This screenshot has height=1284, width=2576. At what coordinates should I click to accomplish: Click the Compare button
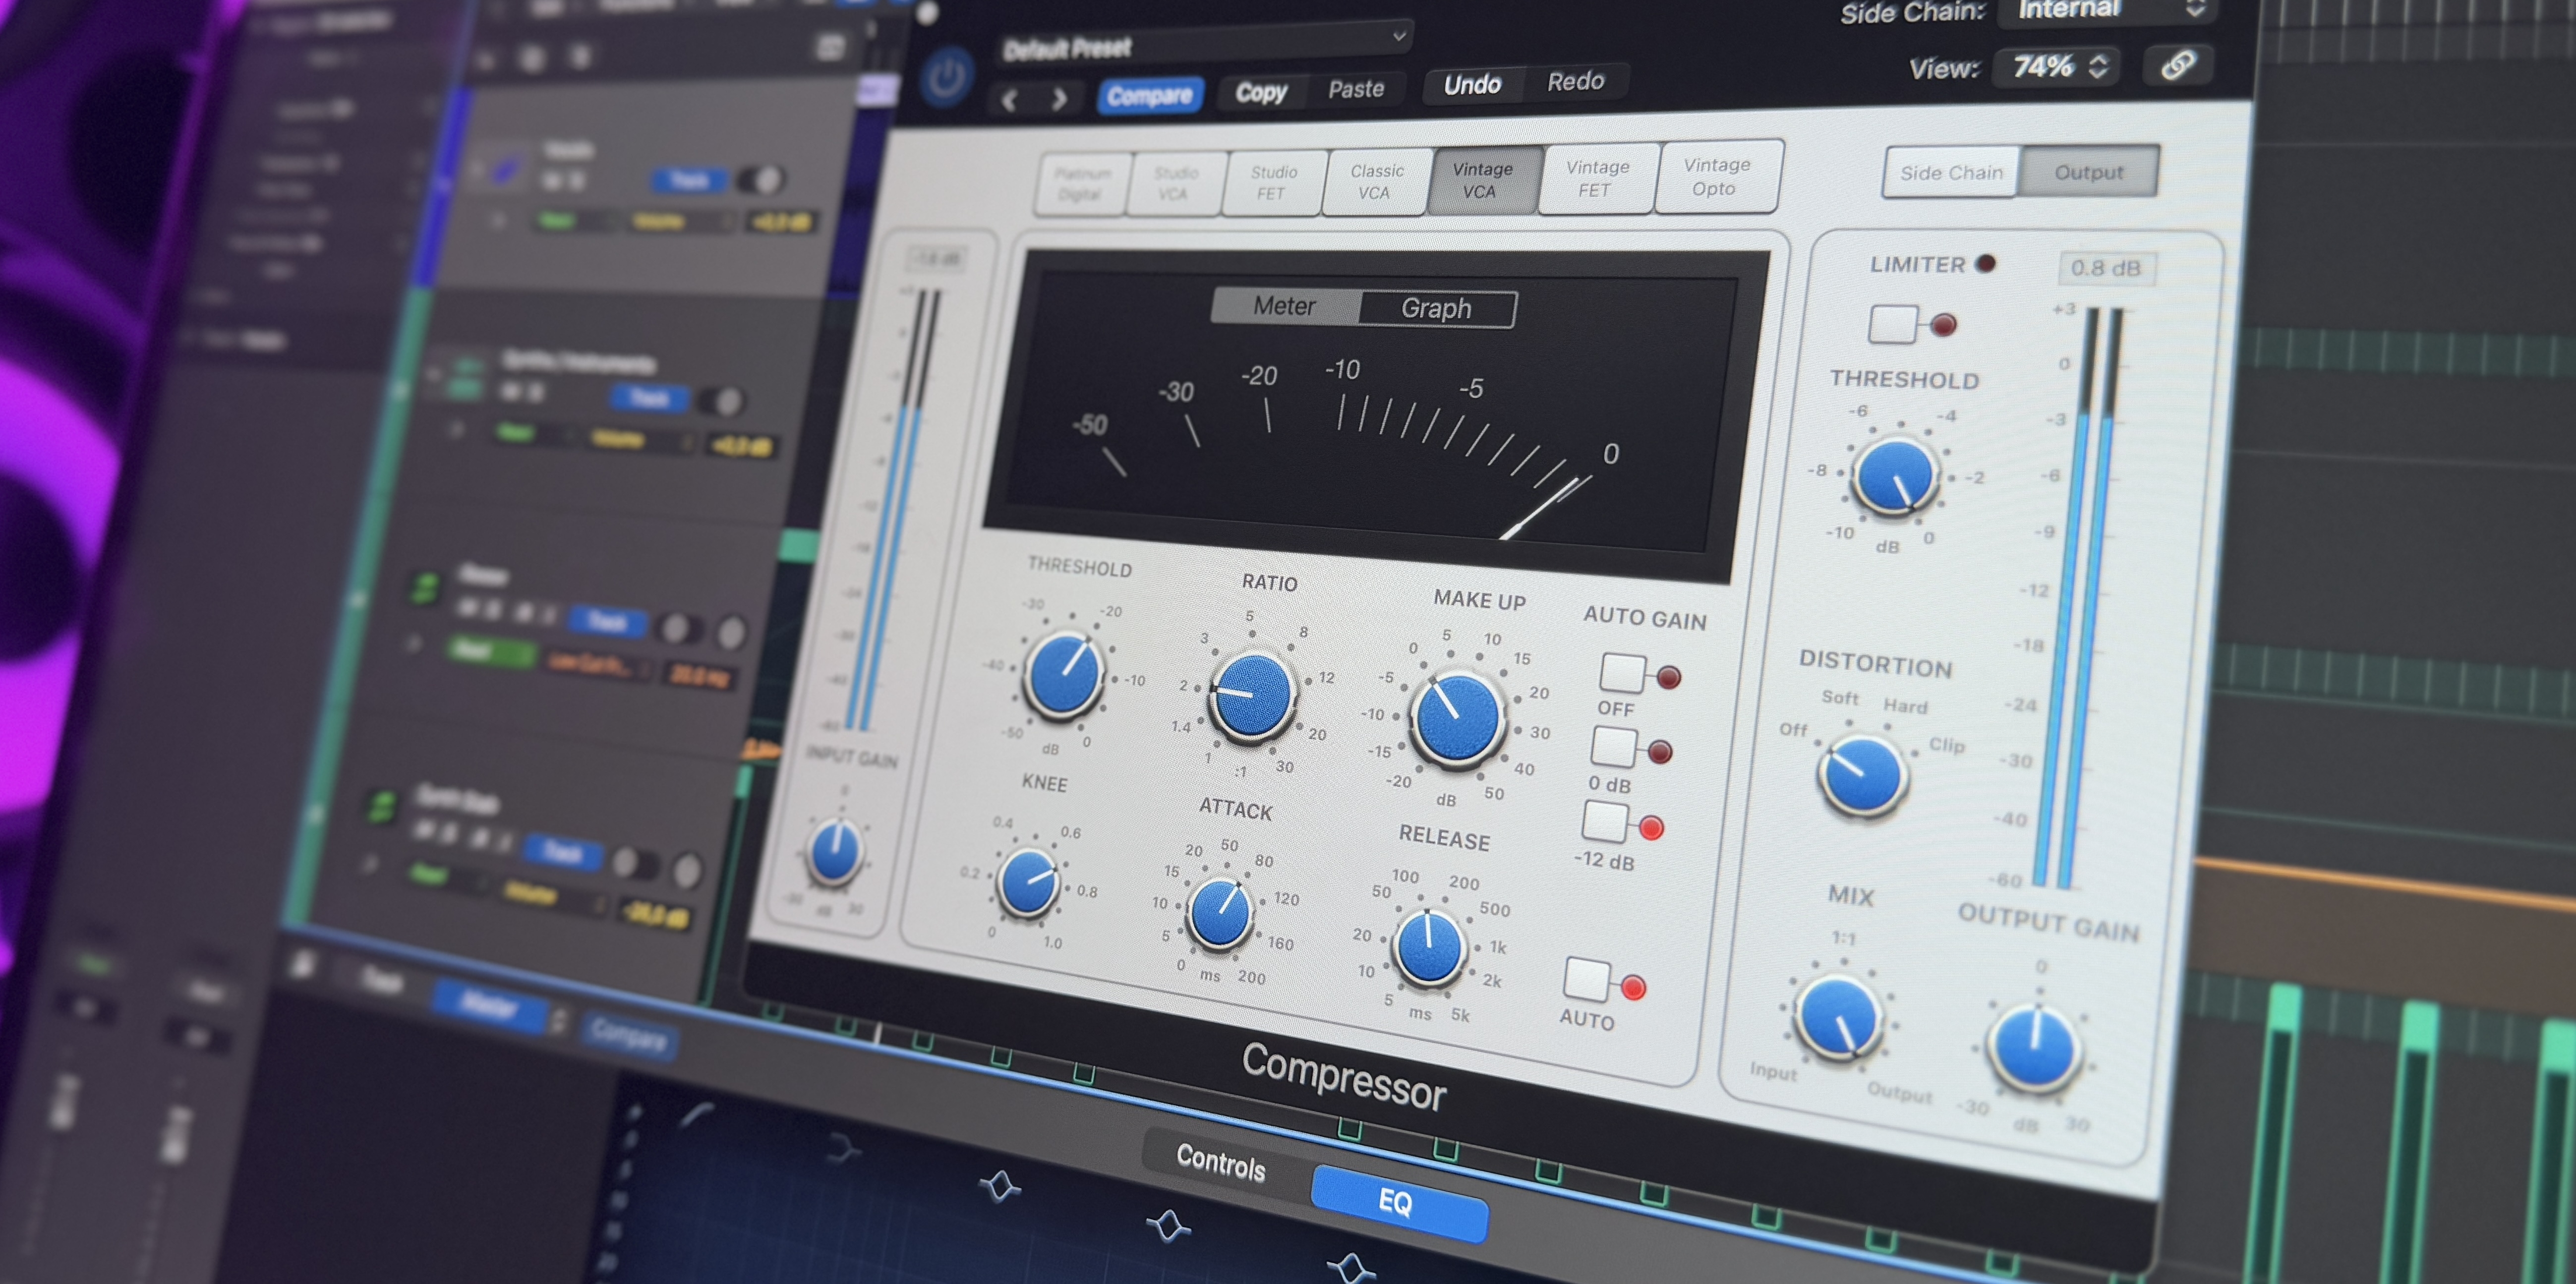tap(1150, 96)
